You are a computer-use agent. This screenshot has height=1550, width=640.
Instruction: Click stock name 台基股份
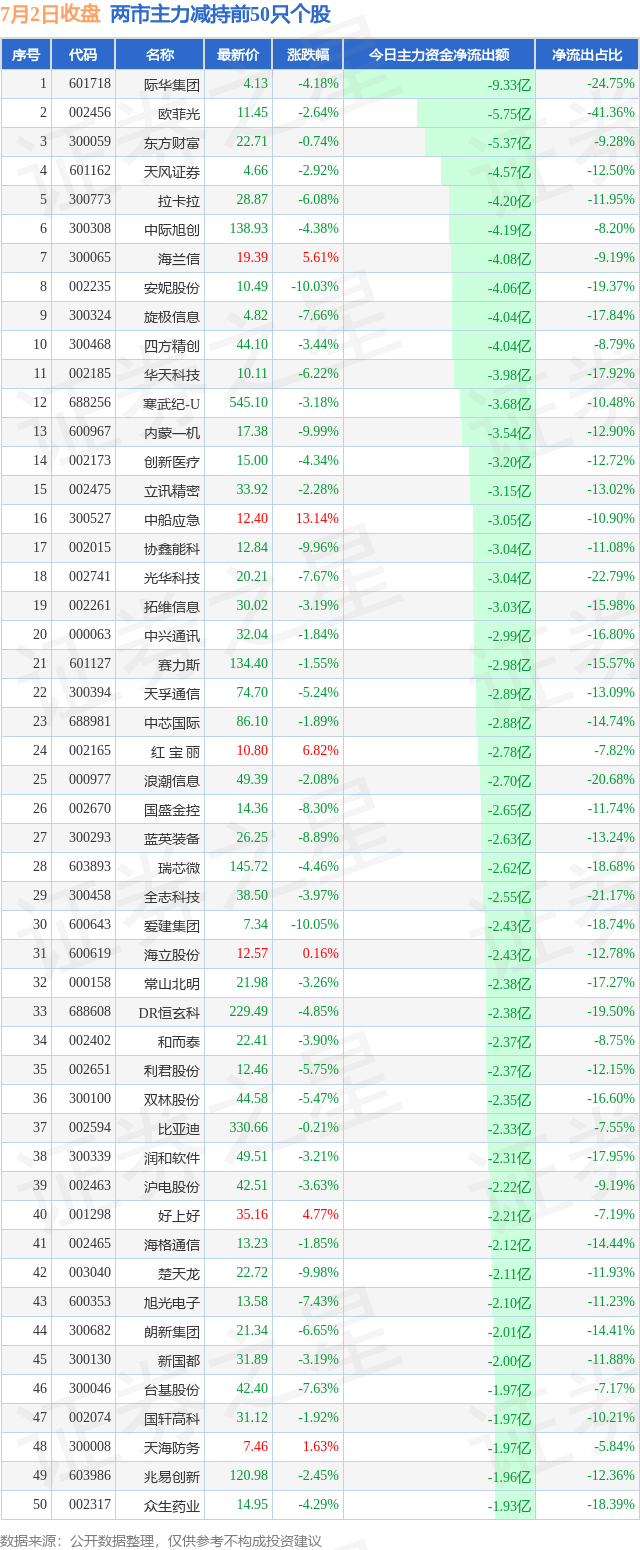coord(172,1389)
